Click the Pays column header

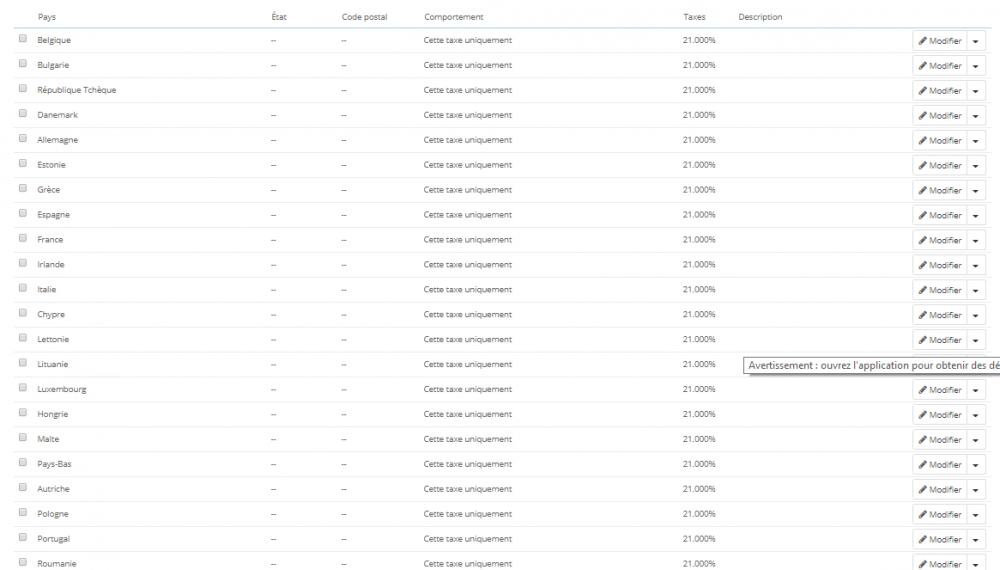pos(47,17)
